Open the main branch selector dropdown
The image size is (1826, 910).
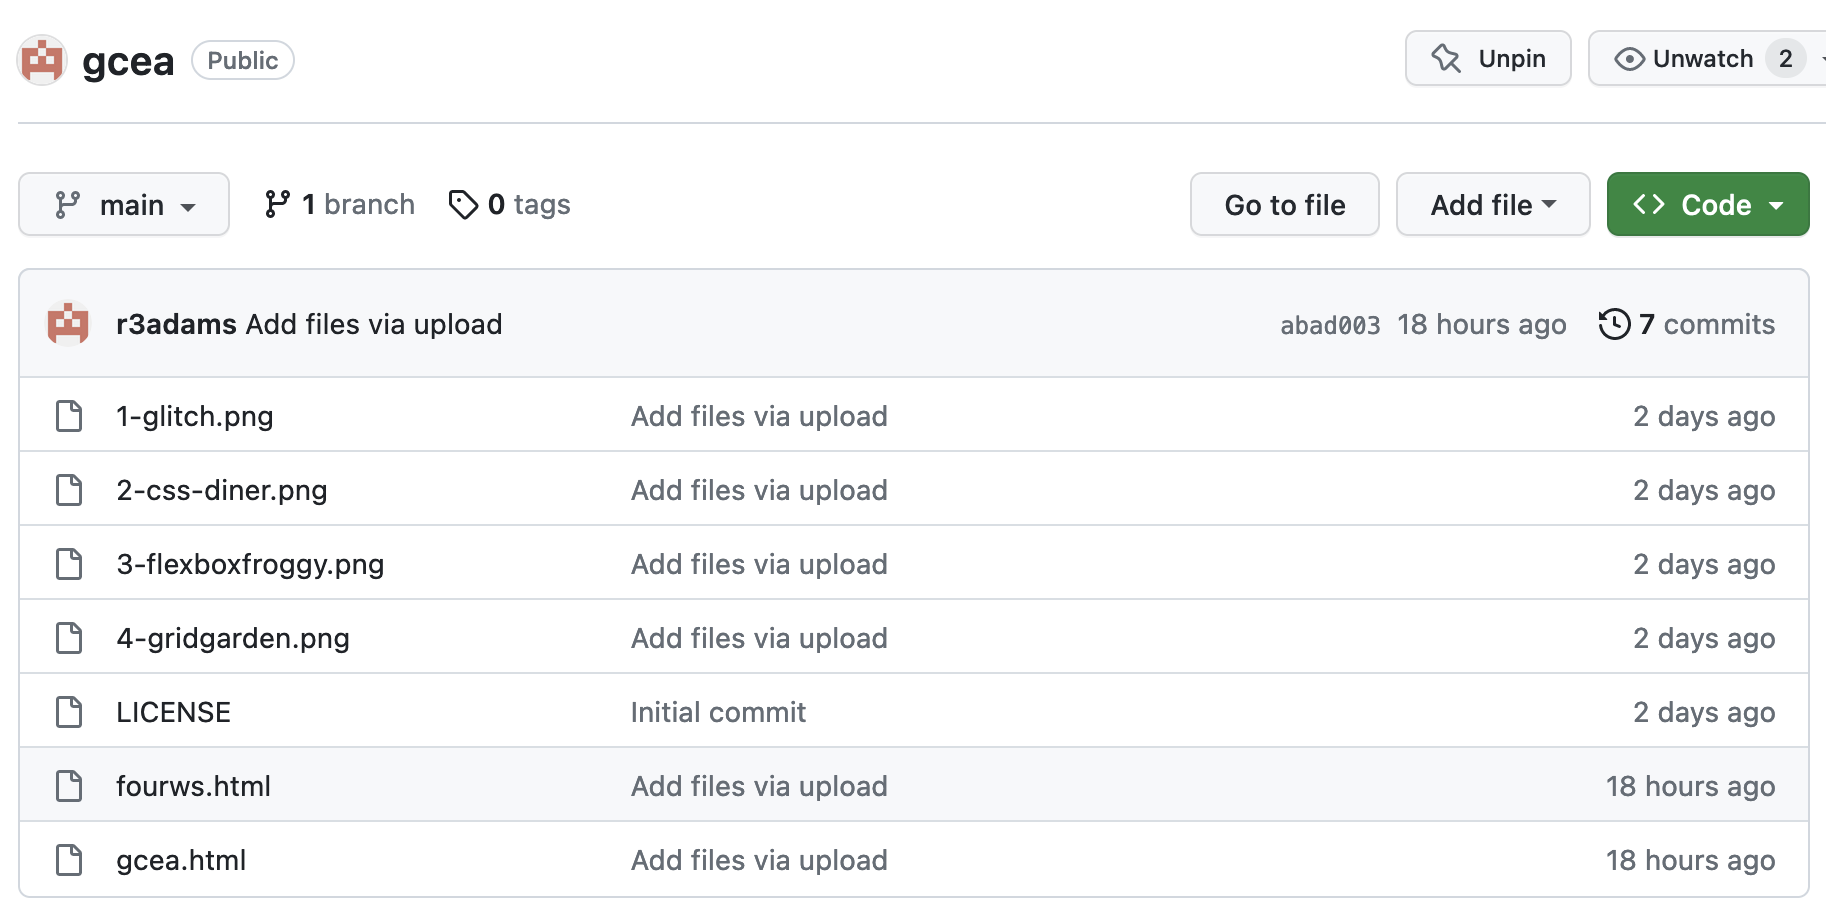tap(124, 205)
